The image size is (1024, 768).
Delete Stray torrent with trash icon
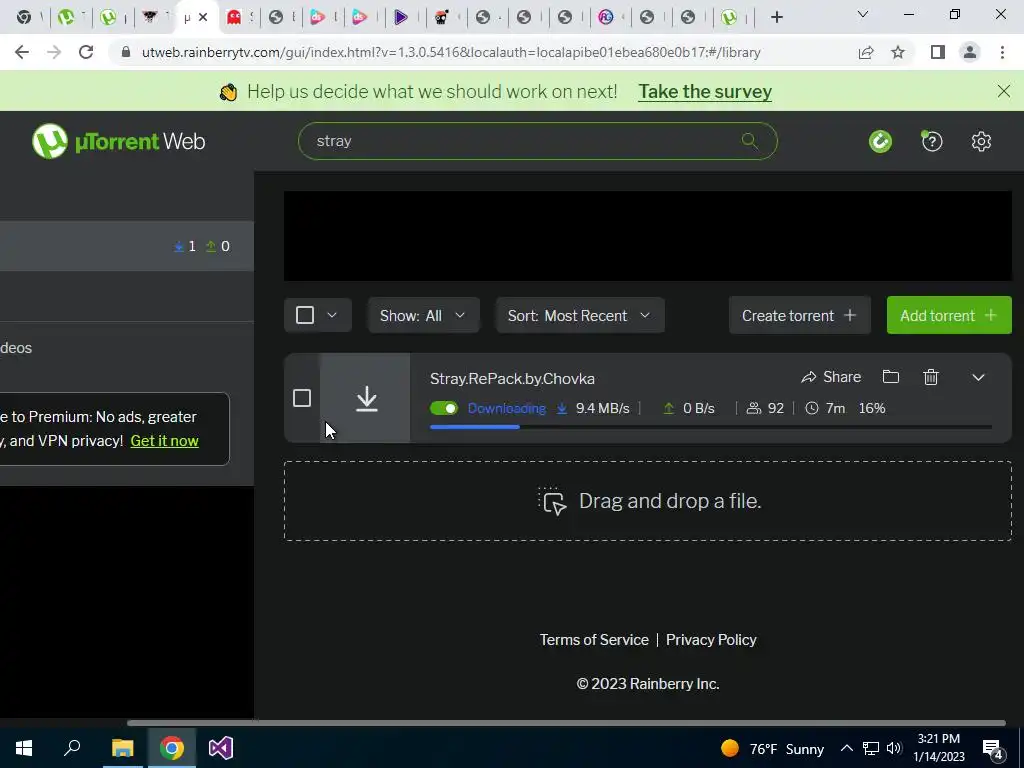click(x=931, y=377)
